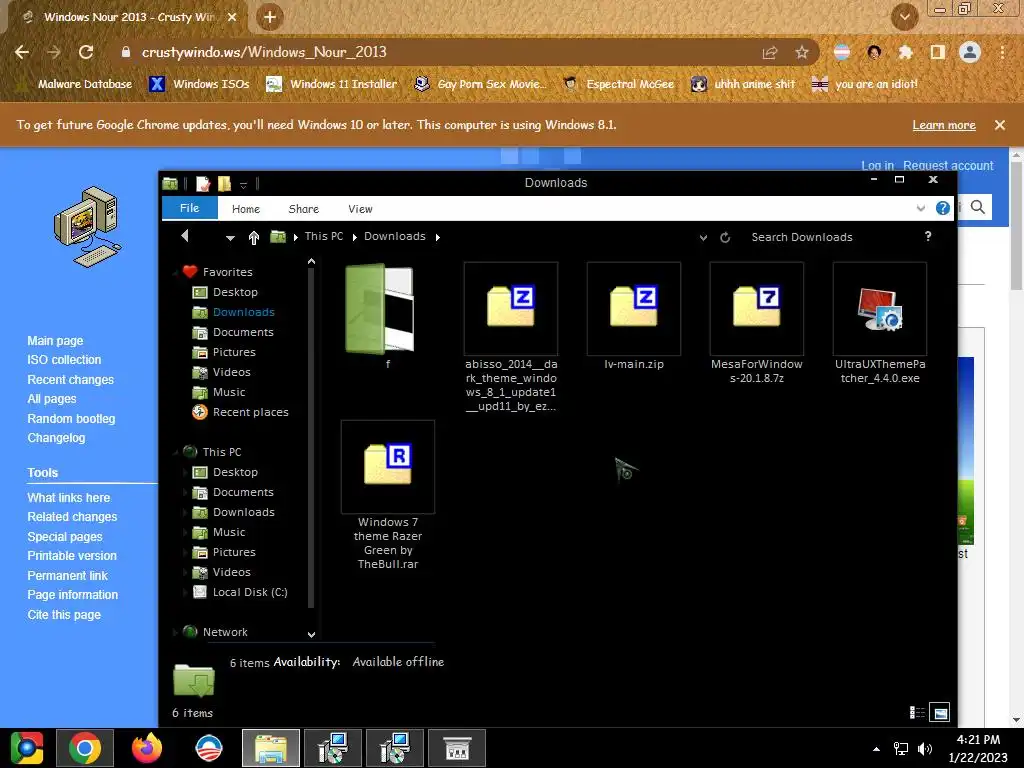
Task: Select Pictures under Favorites
Action: [x=224, y=352]
